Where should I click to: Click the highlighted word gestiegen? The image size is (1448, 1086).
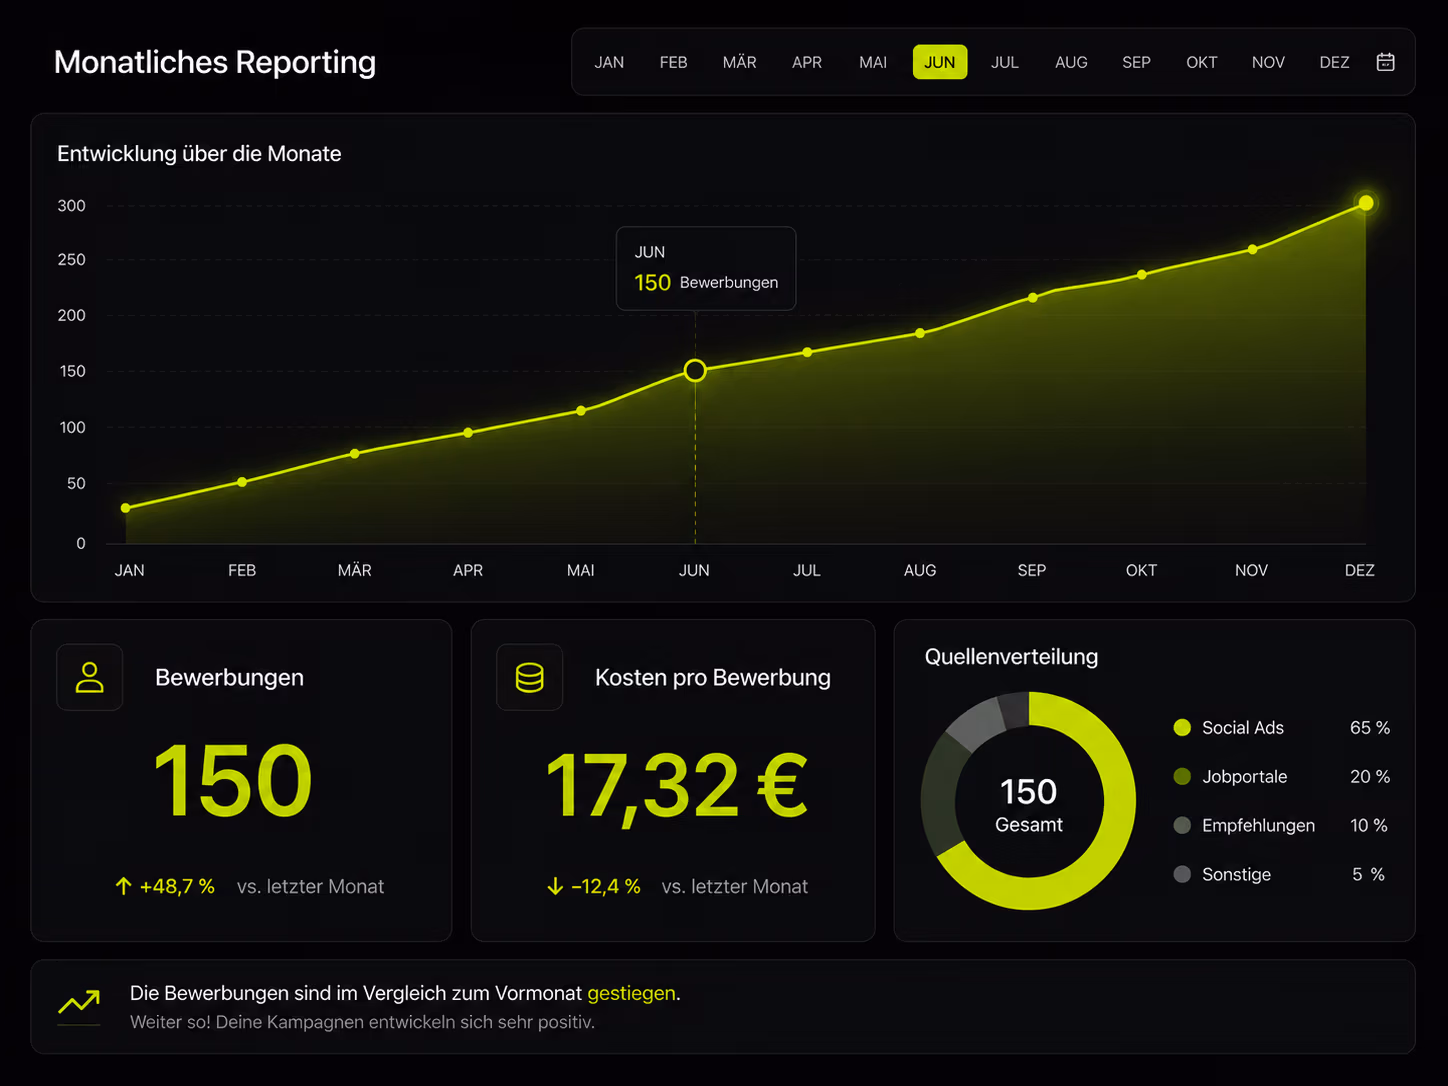pyautogui.click(x=632, y=993)
